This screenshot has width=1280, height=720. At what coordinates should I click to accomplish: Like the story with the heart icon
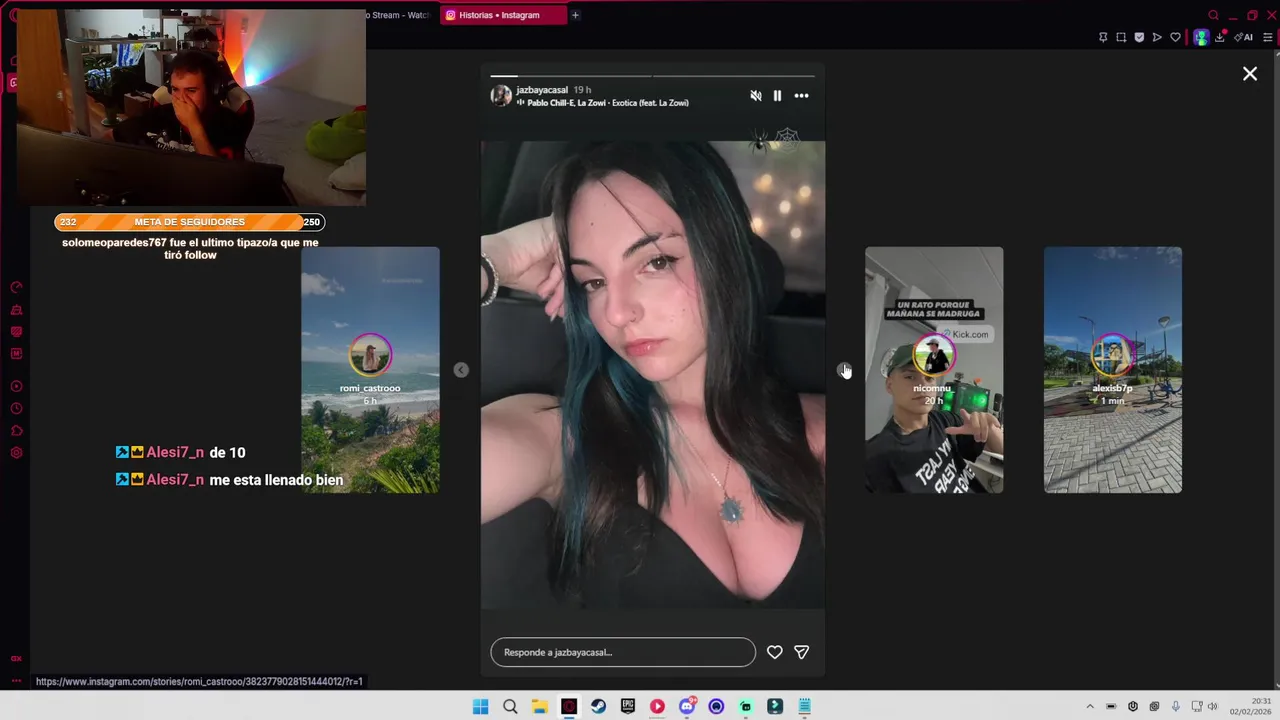tap(774, 652)
